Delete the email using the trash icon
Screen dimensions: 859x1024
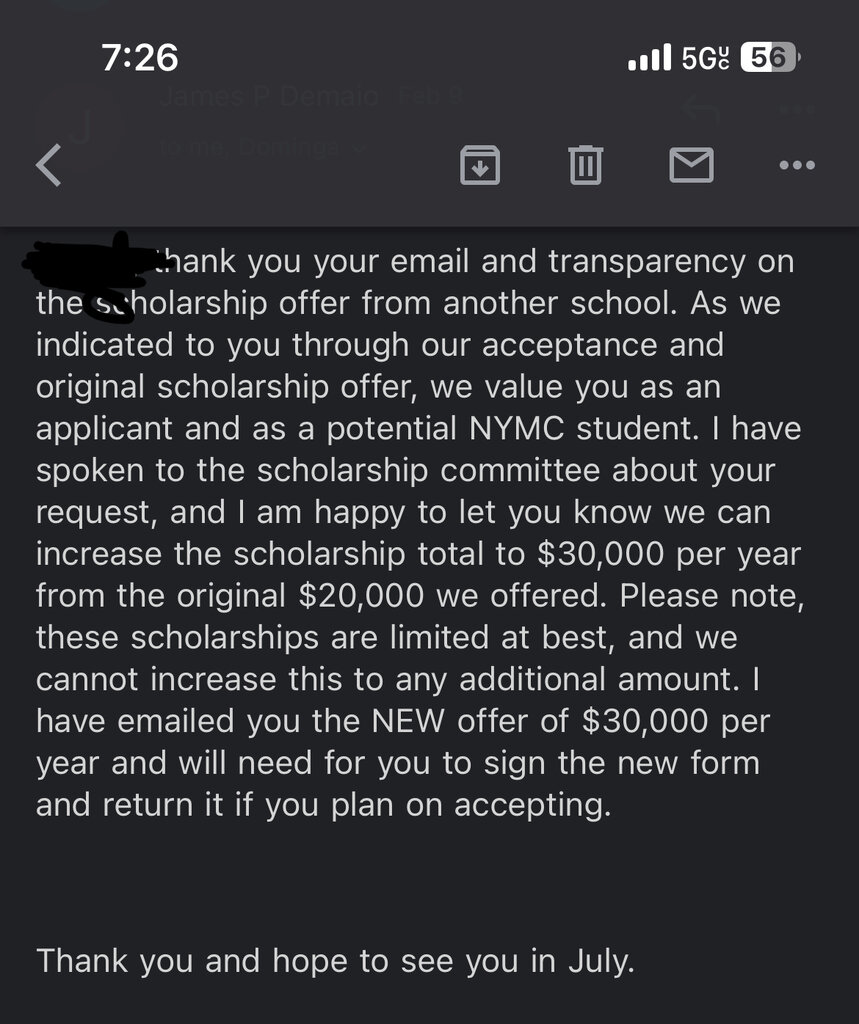(x=585, y=165)
